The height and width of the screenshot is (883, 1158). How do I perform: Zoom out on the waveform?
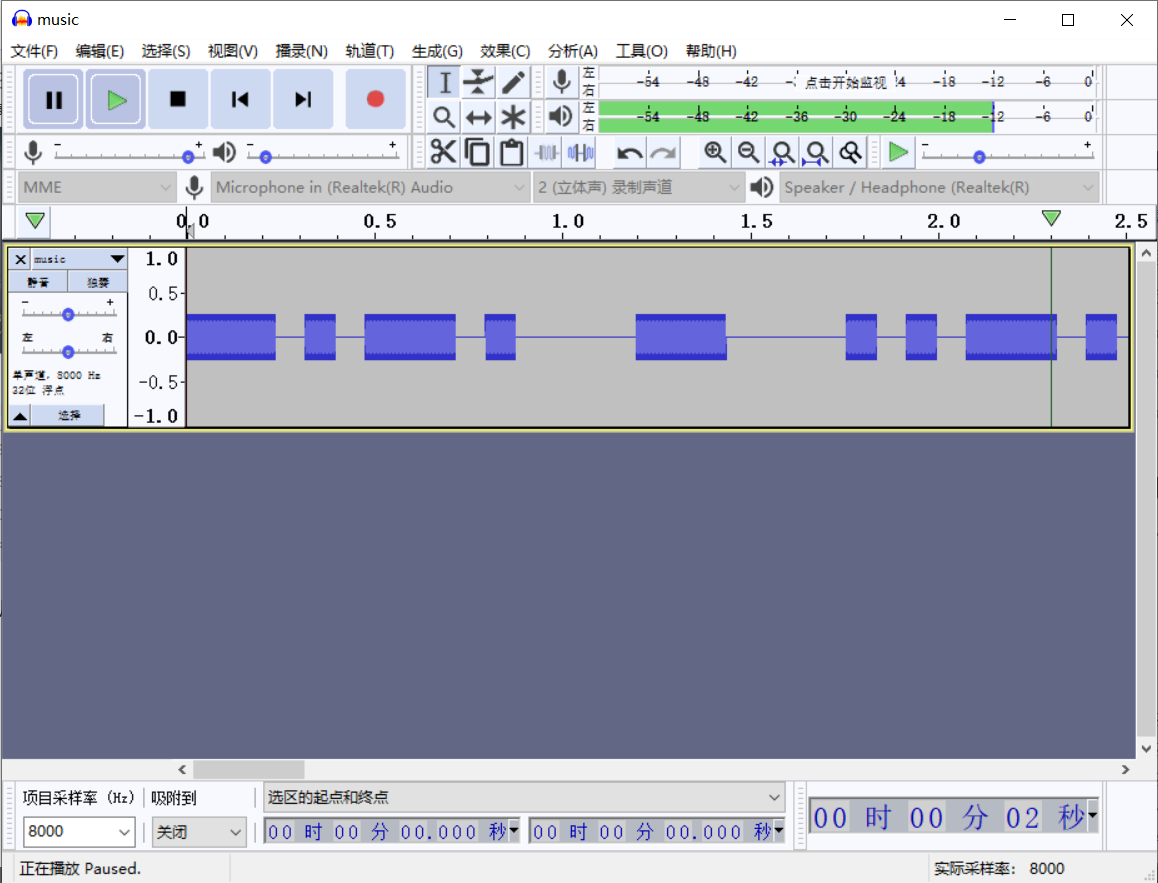coord(748,152)
